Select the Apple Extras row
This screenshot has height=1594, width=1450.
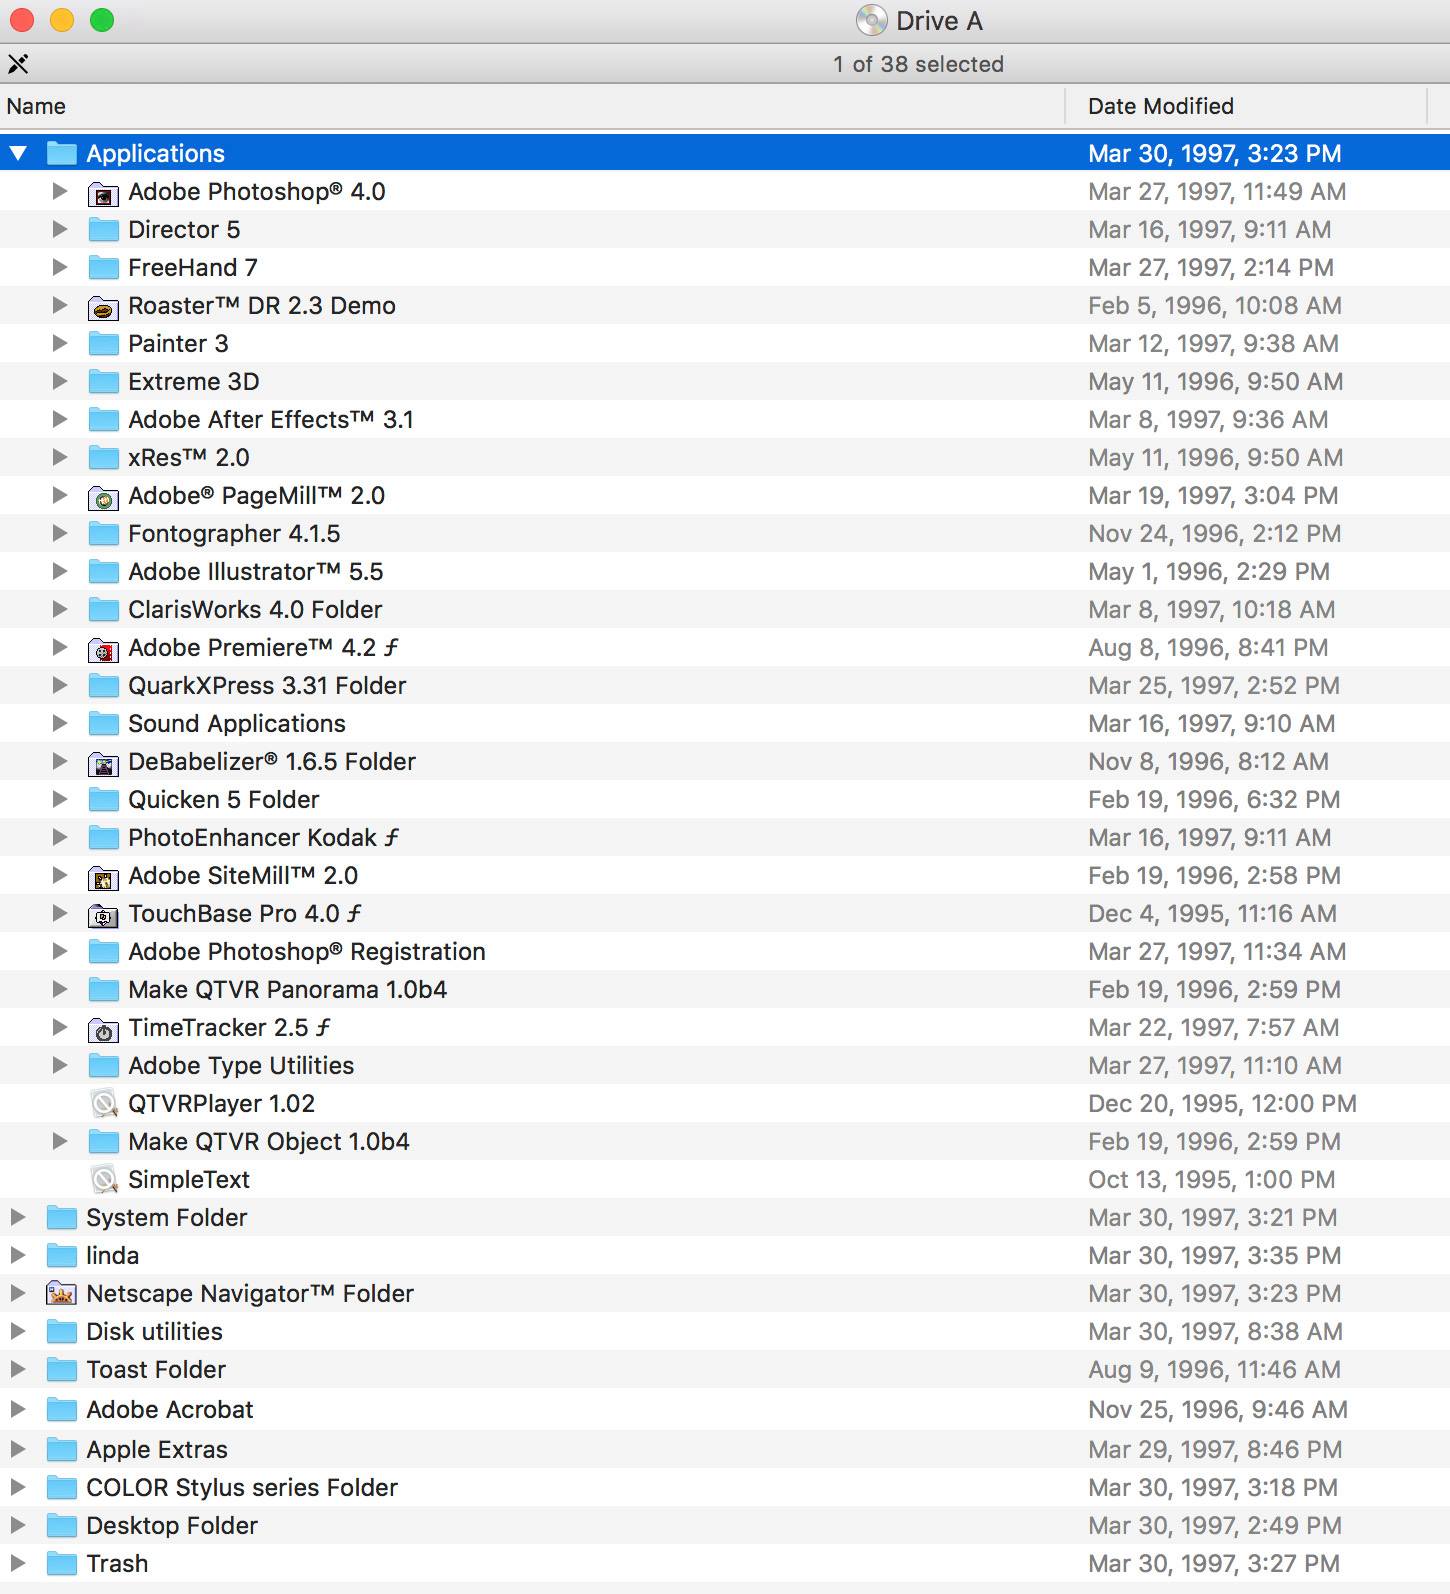pos(725,1450)
